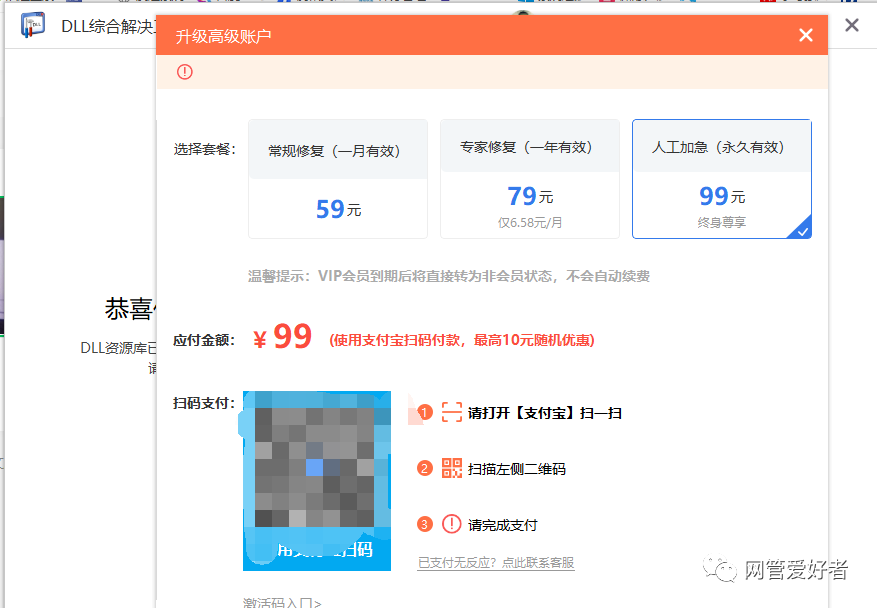
Task: Open the 已支付无反应？点此联系客服 link
Action: pos(496,563)
